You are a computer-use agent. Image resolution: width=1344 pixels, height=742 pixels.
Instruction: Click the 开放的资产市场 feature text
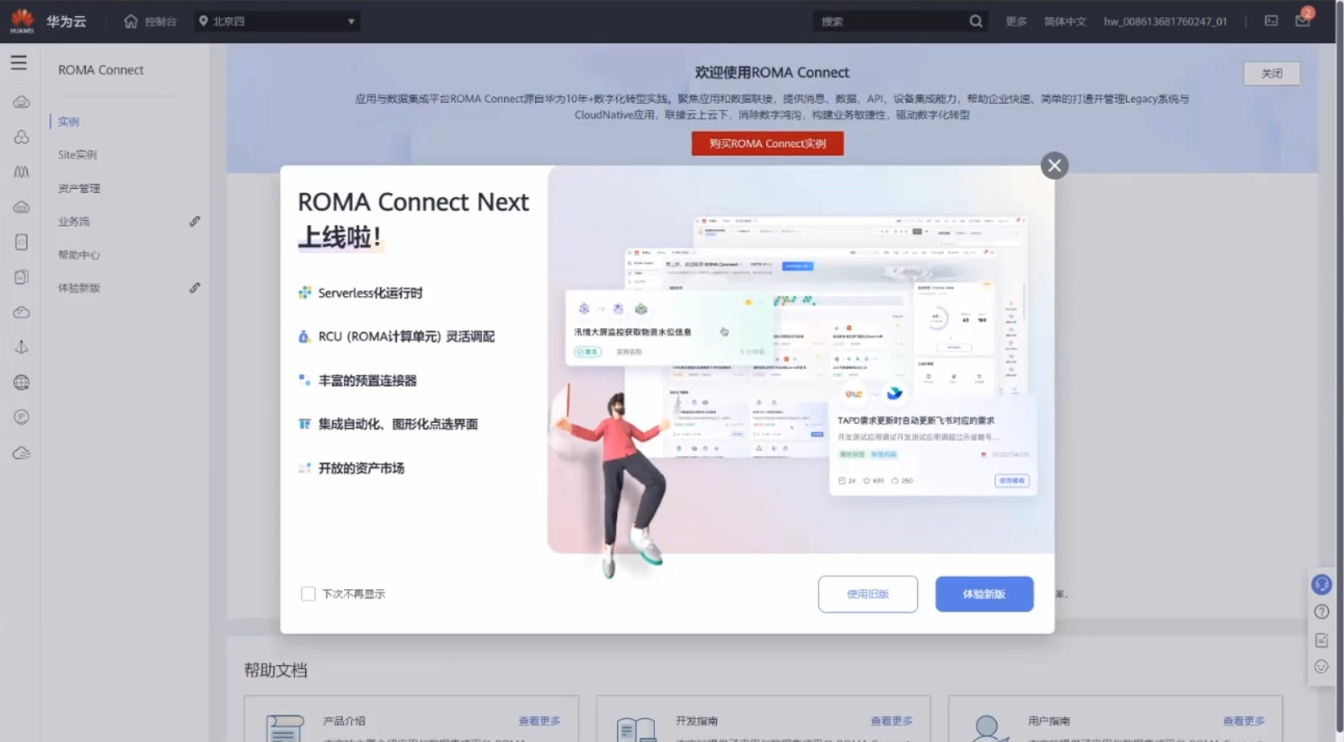coord(361,468)
